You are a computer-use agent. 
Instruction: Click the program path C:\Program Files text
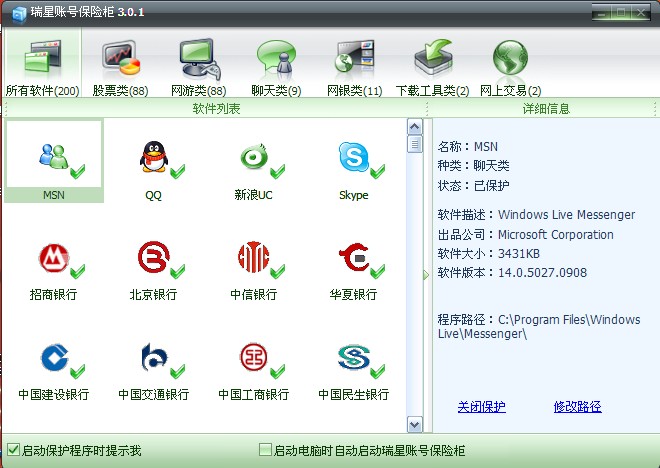coord(539,327)
